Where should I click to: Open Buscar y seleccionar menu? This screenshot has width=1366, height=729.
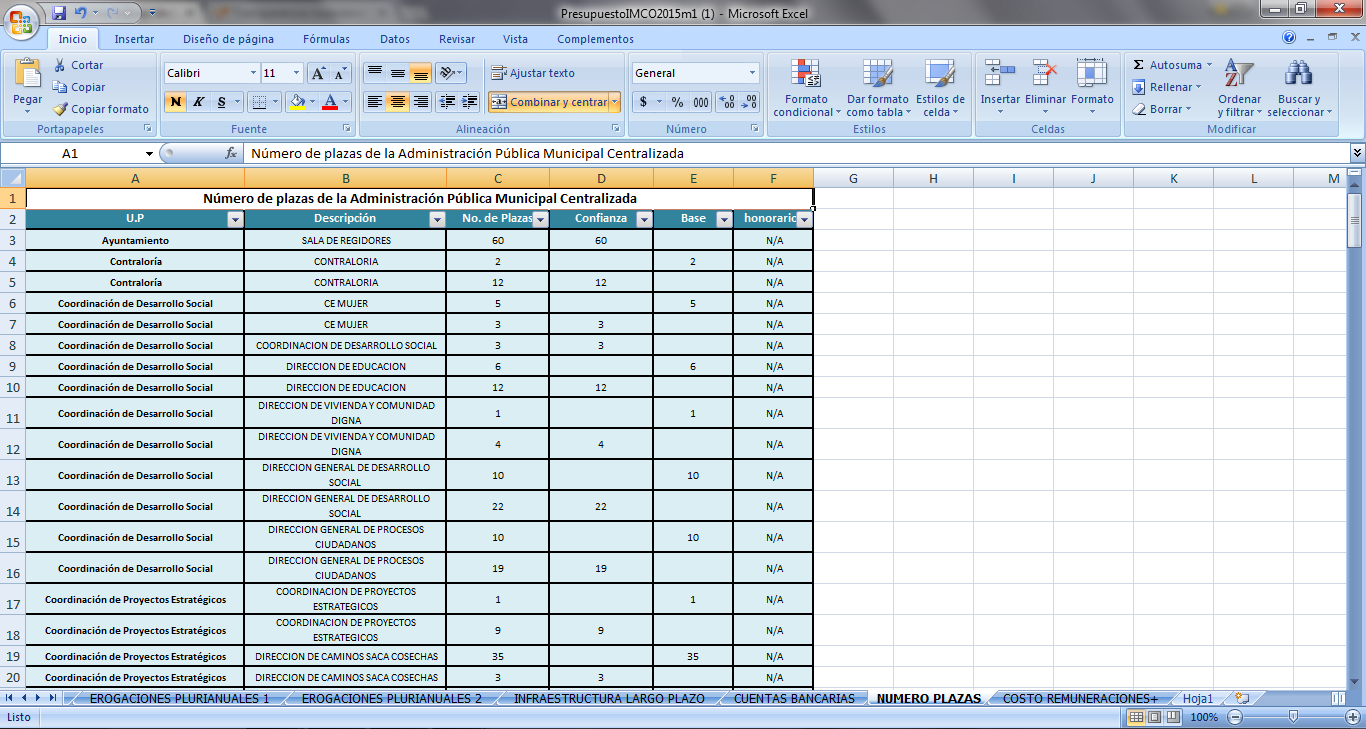[1299, 88]
